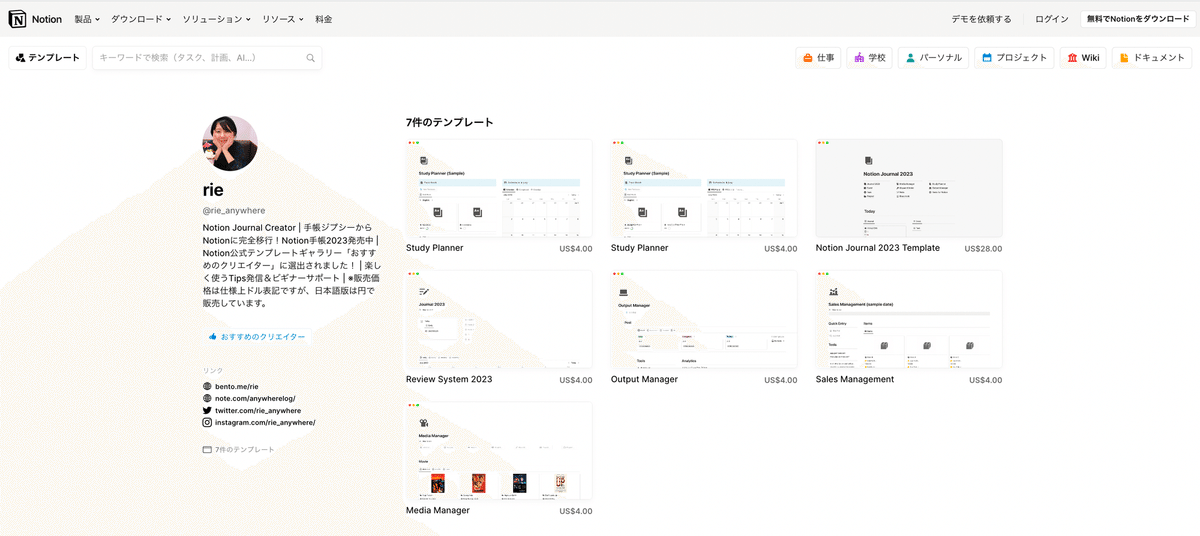
Task: Open the bento.me/rie link
Action: 236,386
